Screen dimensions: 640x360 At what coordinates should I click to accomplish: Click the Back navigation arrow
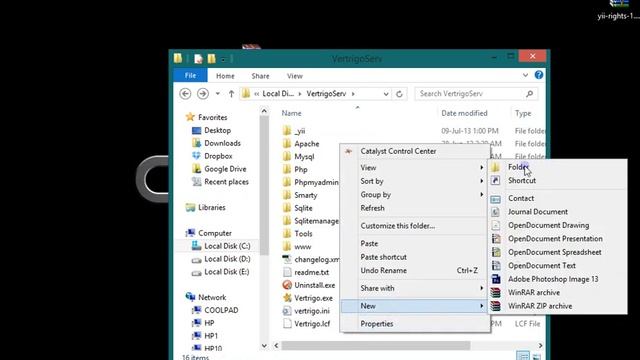(x=185, y=93)
